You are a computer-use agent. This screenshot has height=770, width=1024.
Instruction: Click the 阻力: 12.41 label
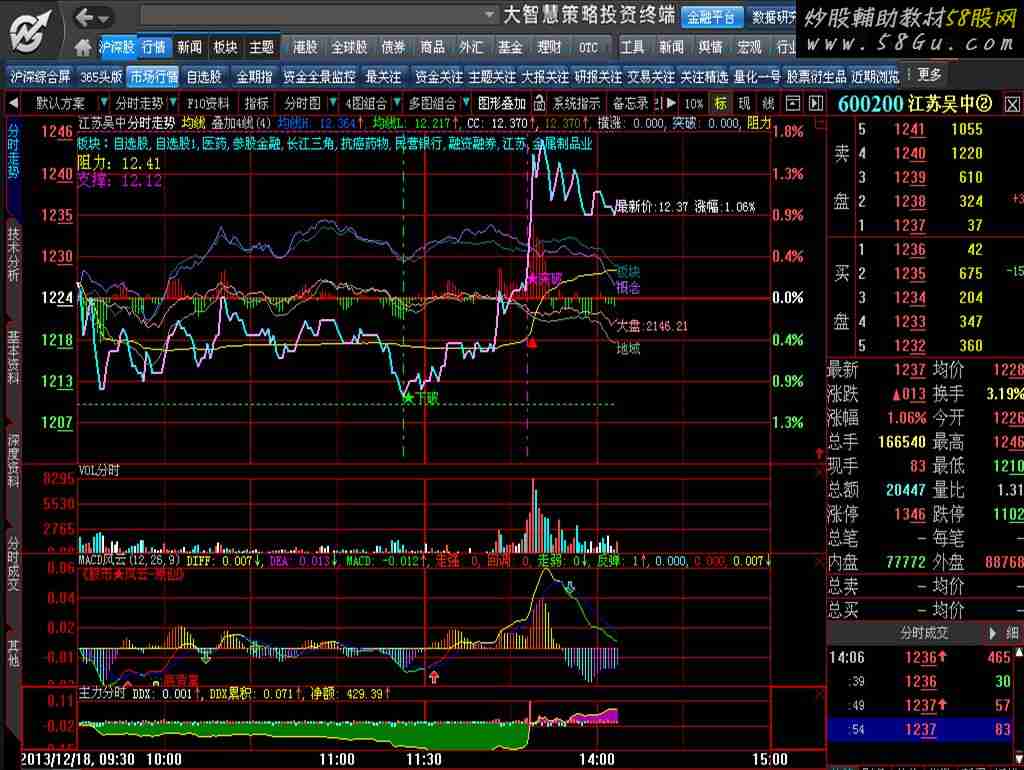coord(119,163)
